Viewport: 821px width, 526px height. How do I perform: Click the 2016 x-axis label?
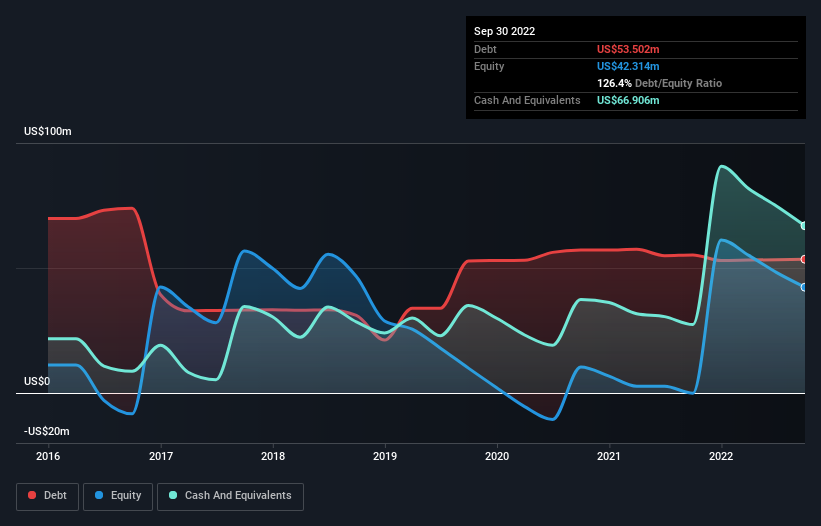(48, 456)
